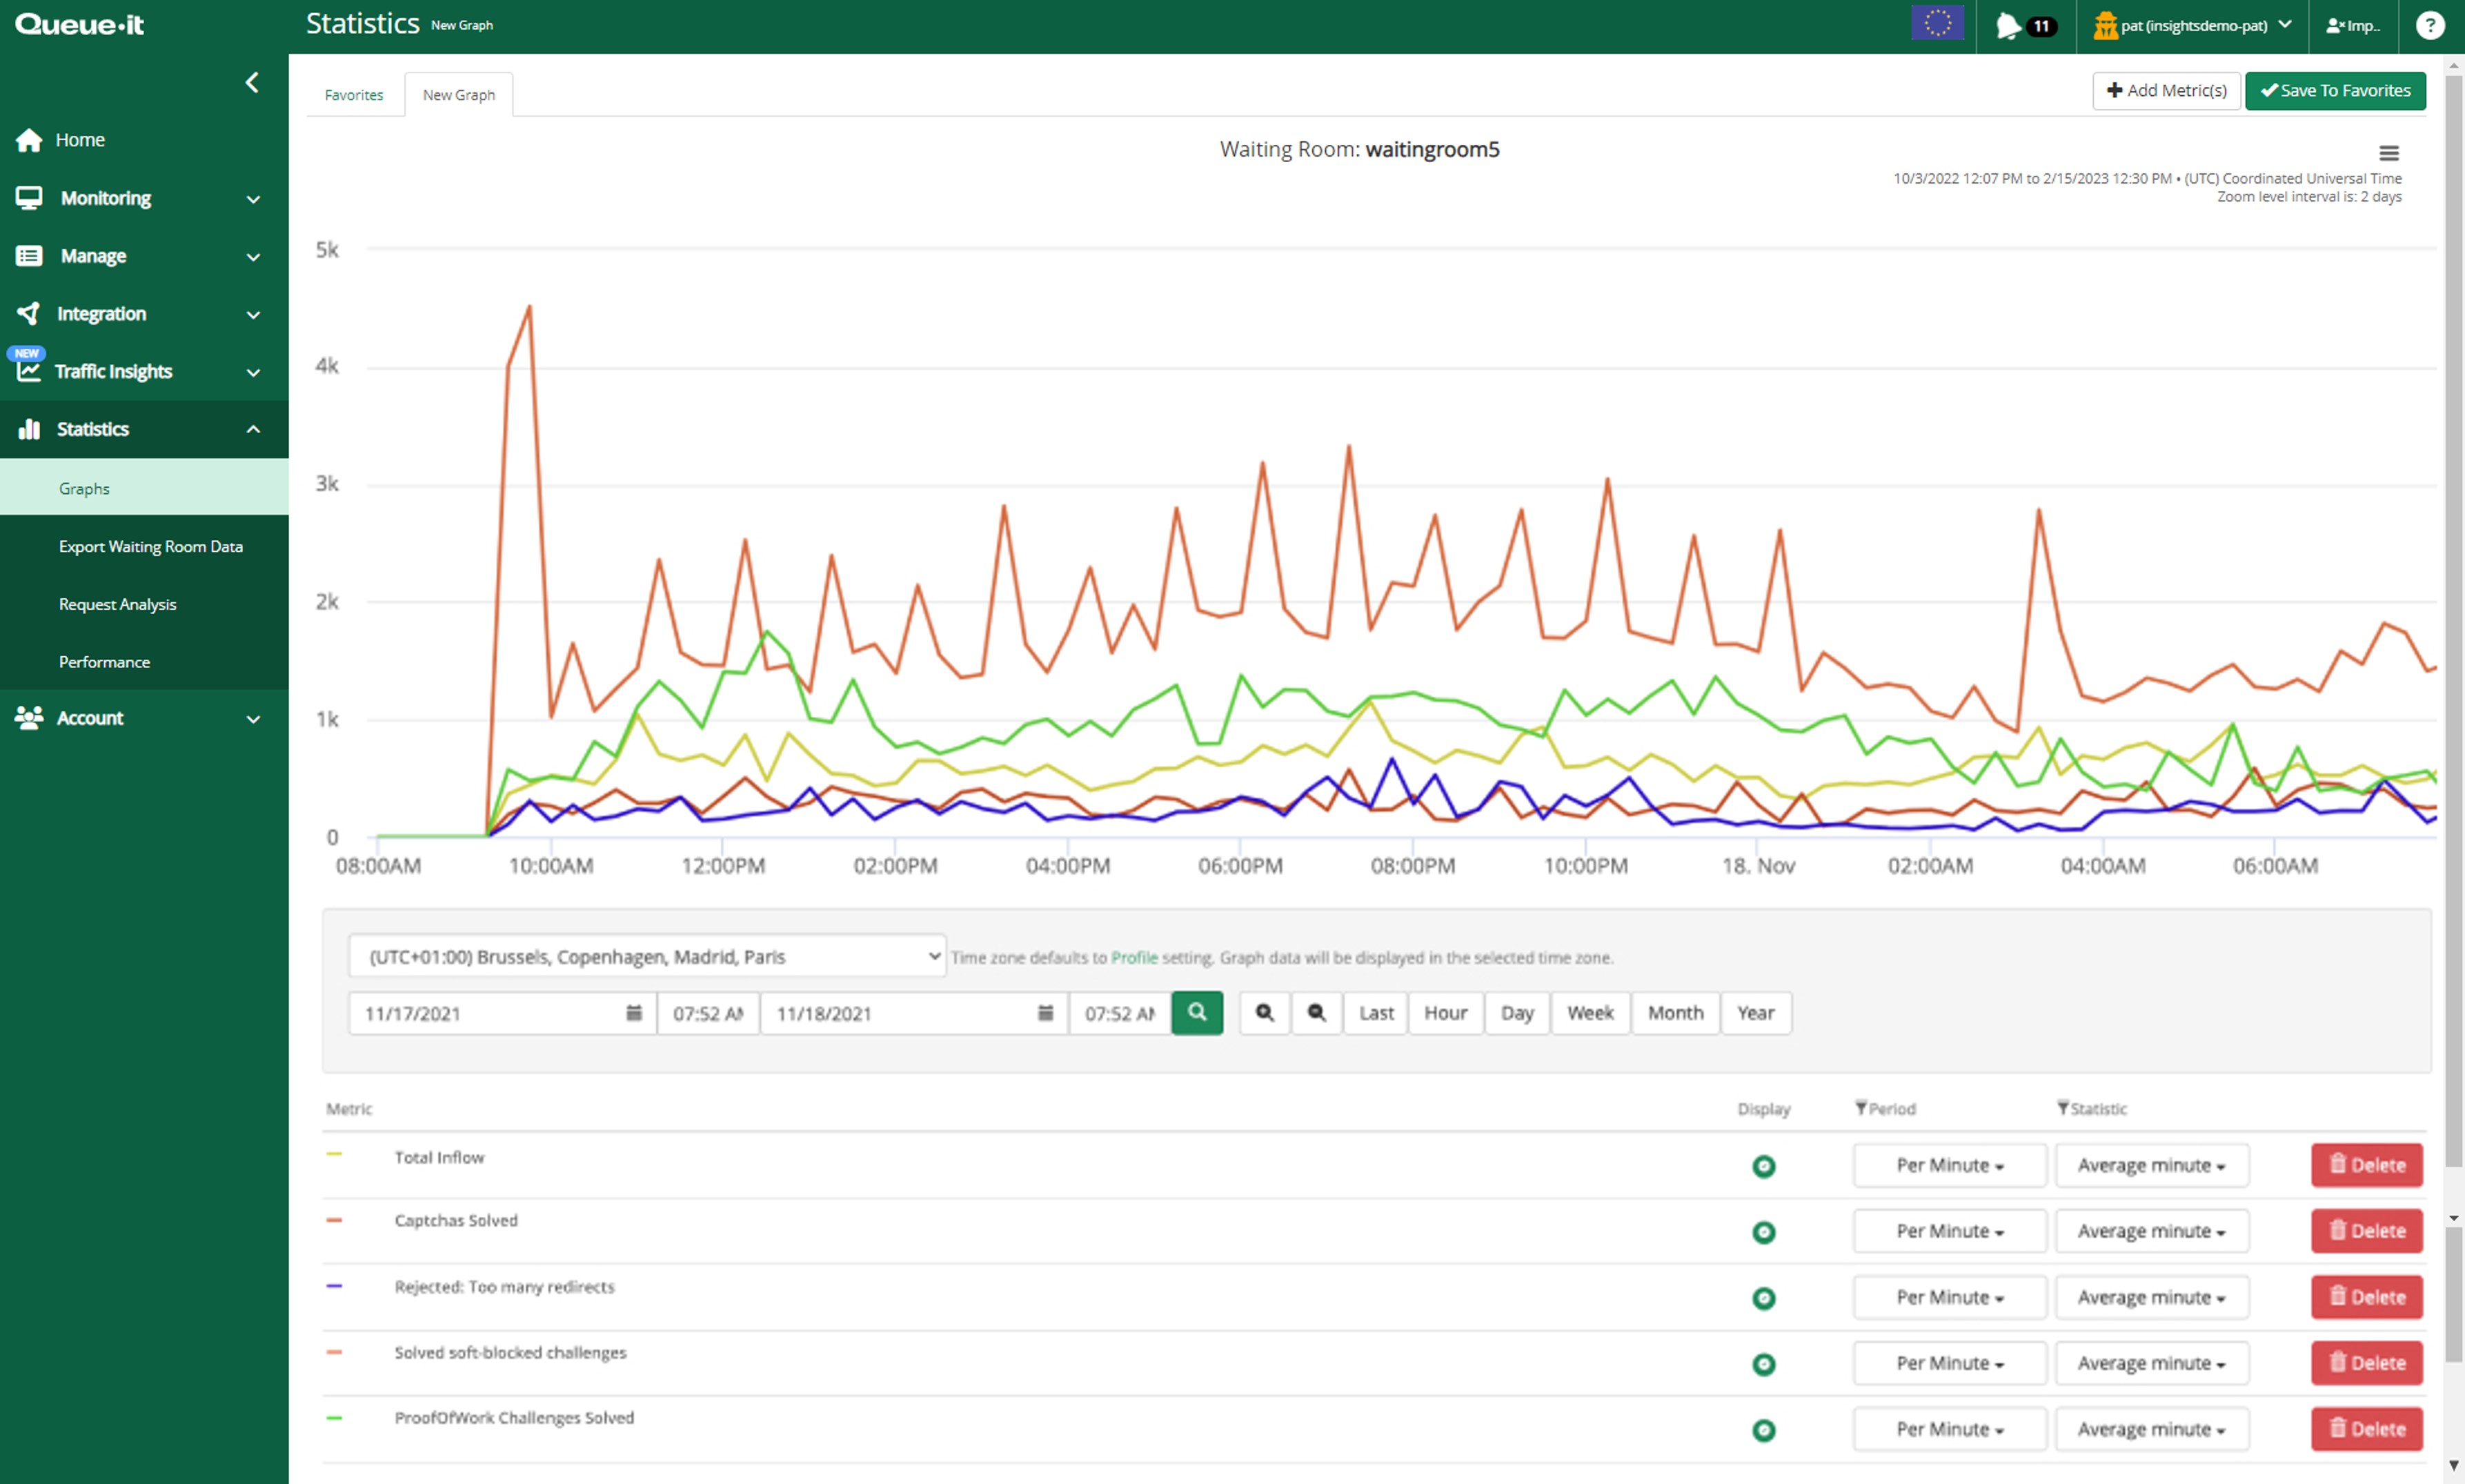Open pat (insightsdemo-pat) account dropdown
This screenshot has width=2465, height=1484.
[x=2192, y=26]
